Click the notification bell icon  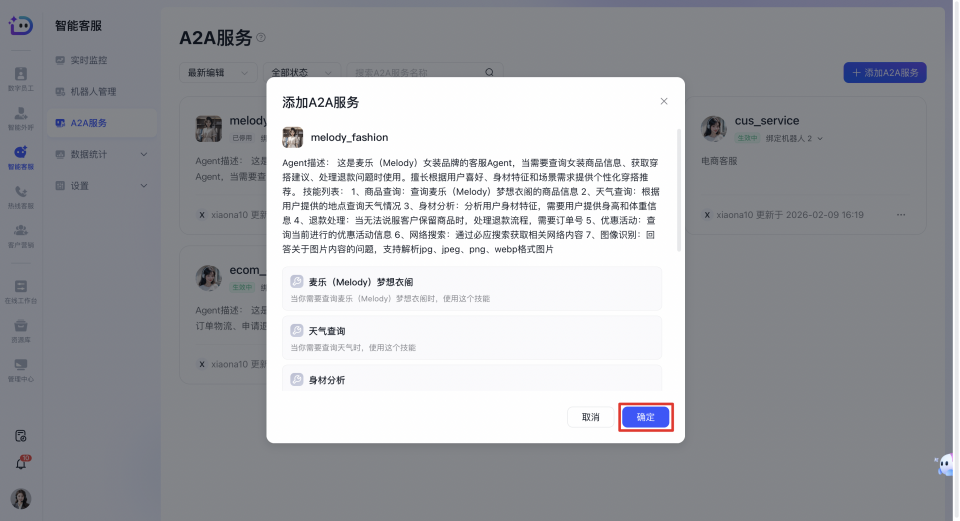click(x=20, y=463)
